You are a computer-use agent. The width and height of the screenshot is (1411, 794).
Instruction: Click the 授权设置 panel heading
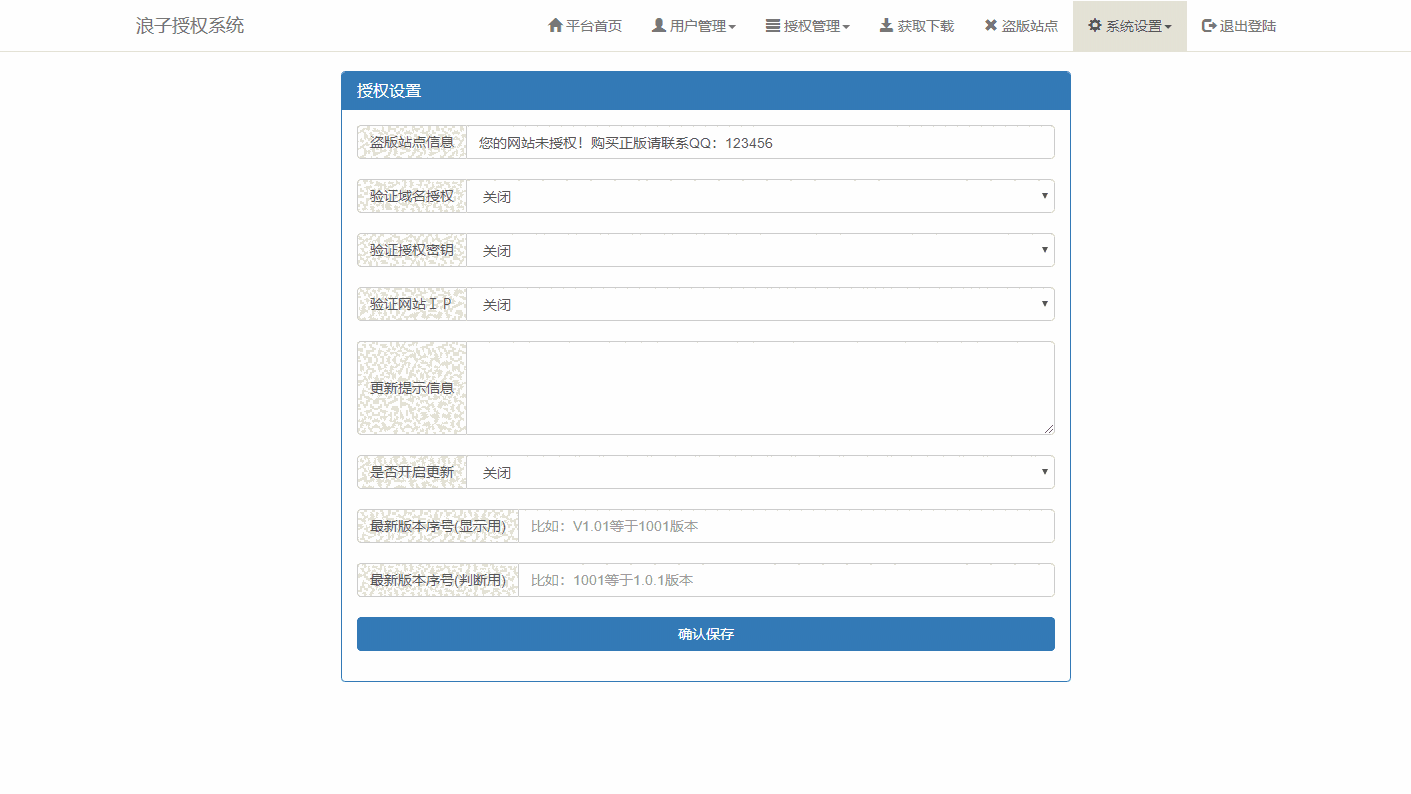pos(706,91)
